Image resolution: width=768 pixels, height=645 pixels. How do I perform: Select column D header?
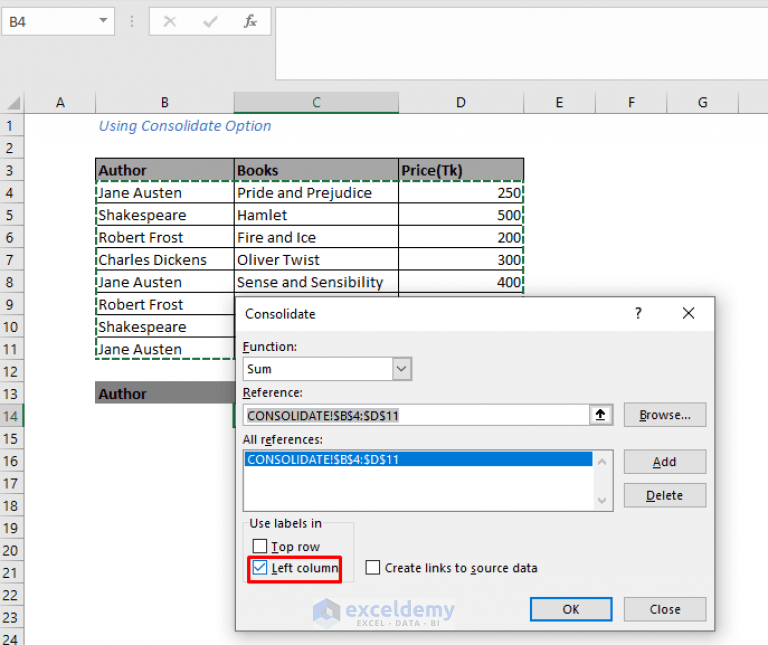[461, 103]
